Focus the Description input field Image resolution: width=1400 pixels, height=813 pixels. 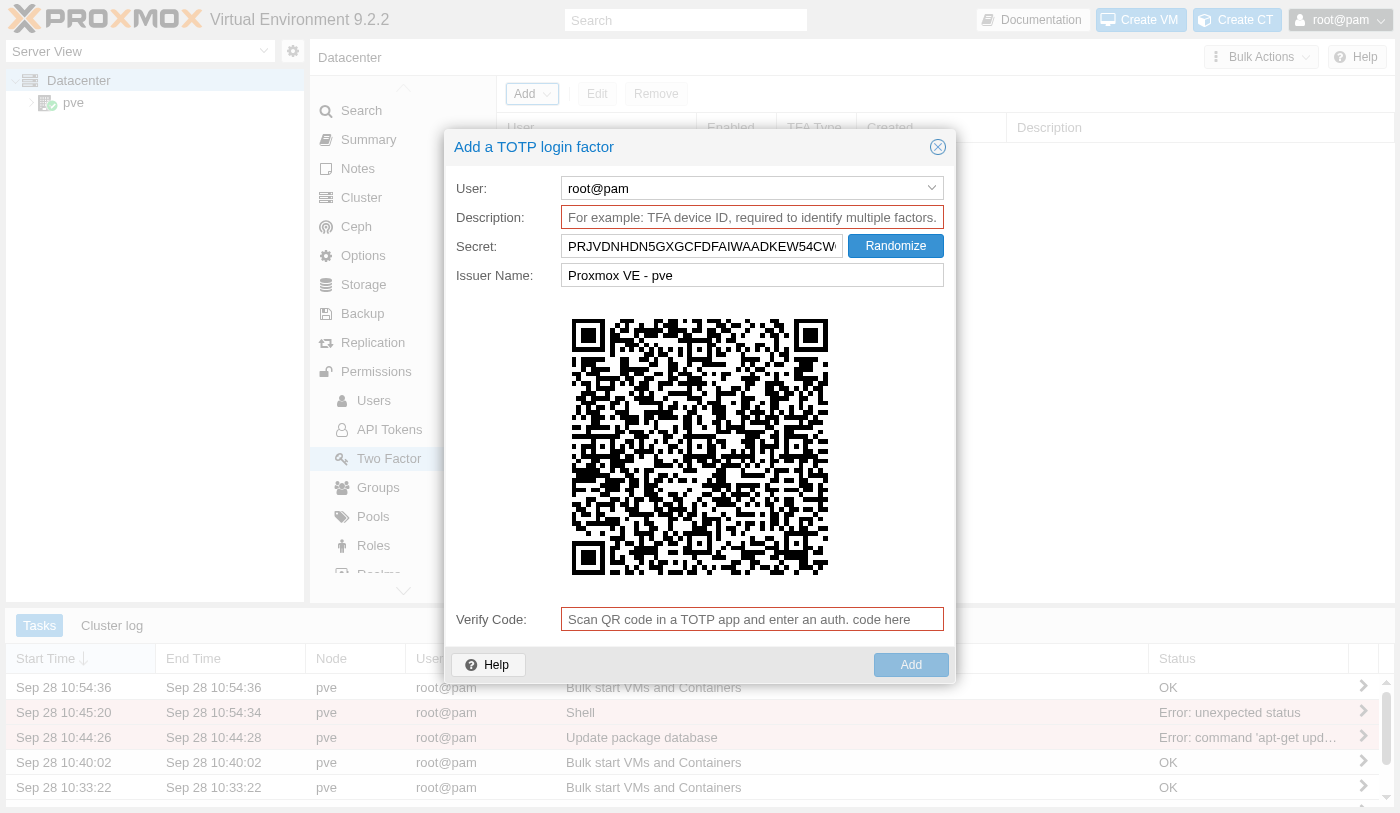(752, 217)
